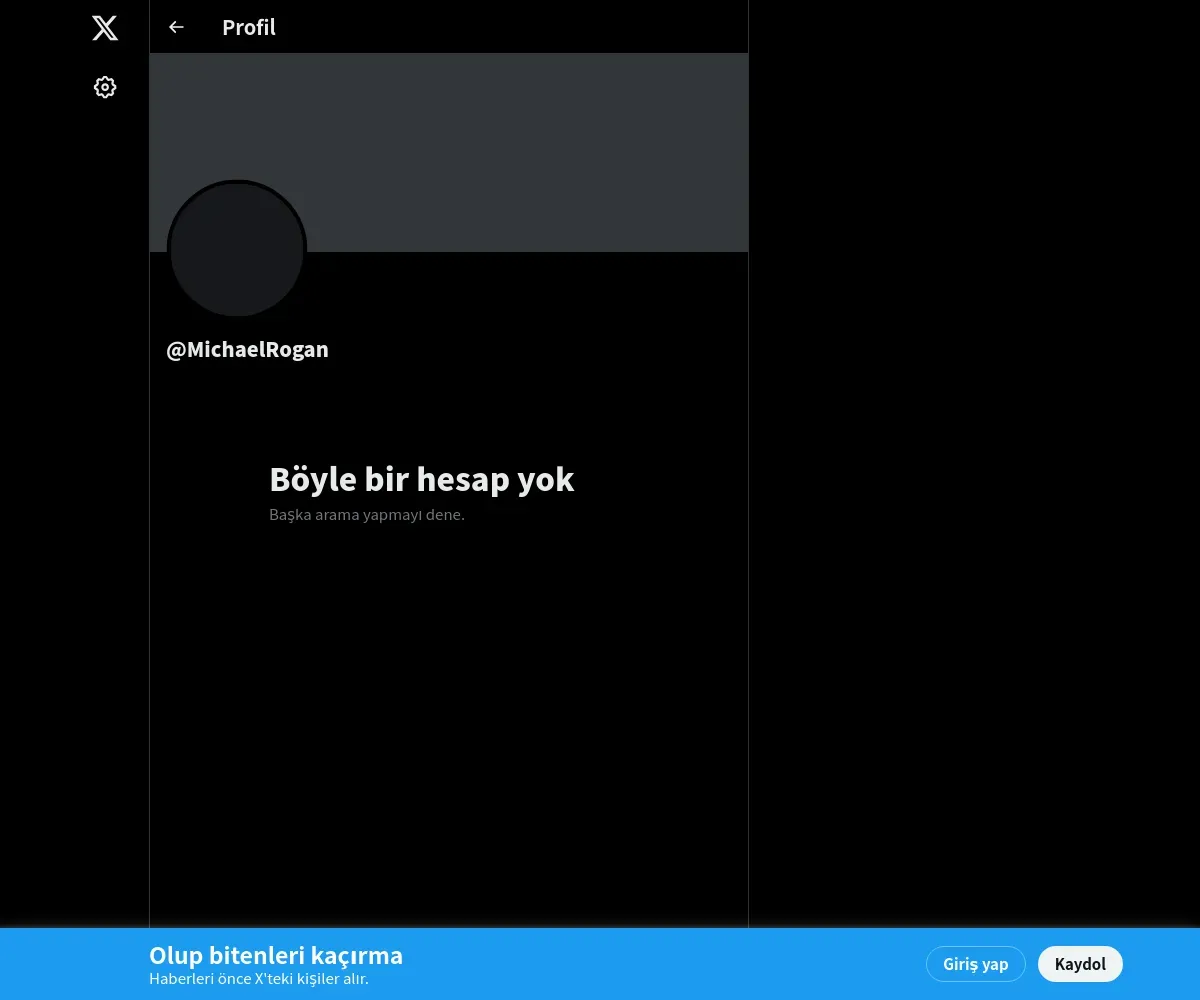
Task: Click the 'Olup bitenleri kaçırma' banner heading
Action: pos(276,955)
